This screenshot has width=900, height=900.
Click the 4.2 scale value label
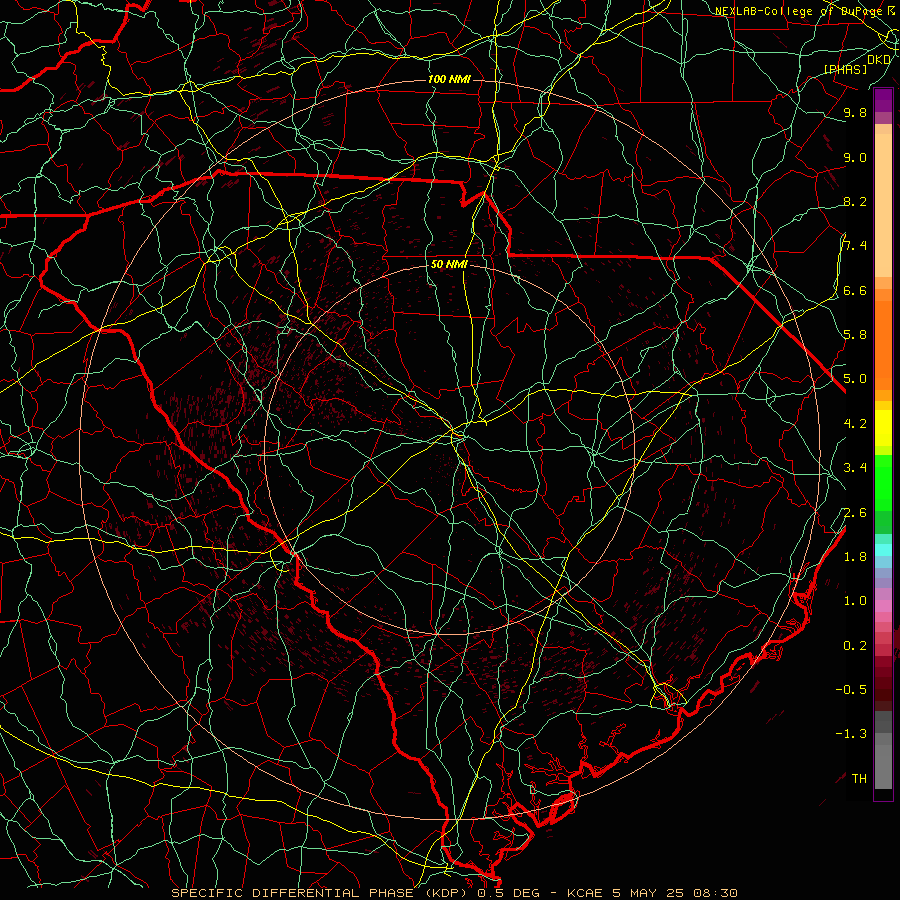[x=855, y=423]
